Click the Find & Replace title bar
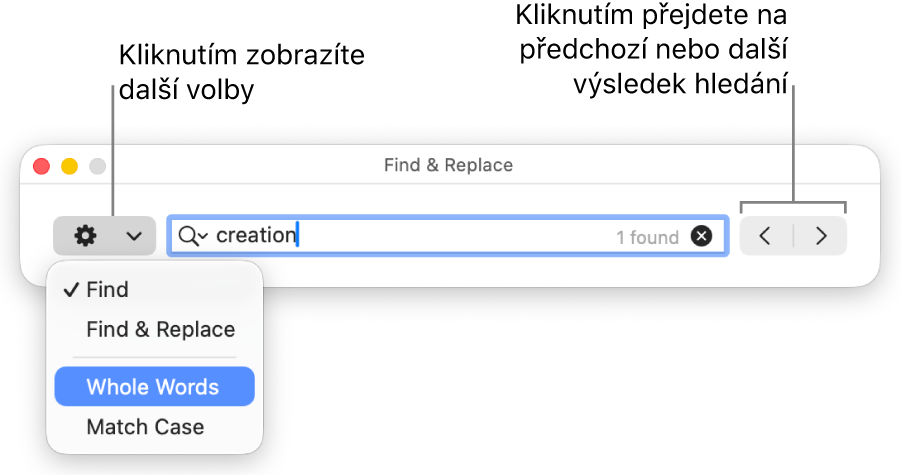The width and height of the screenshot is (902, 475). click(x=448, y=165)
